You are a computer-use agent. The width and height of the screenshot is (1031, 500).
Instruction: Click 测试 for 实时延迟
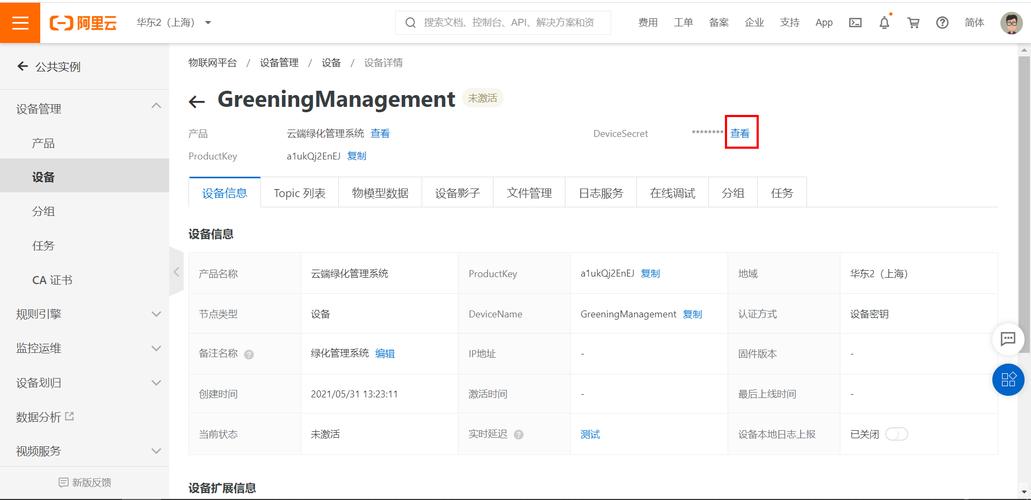tap(590, 434)
